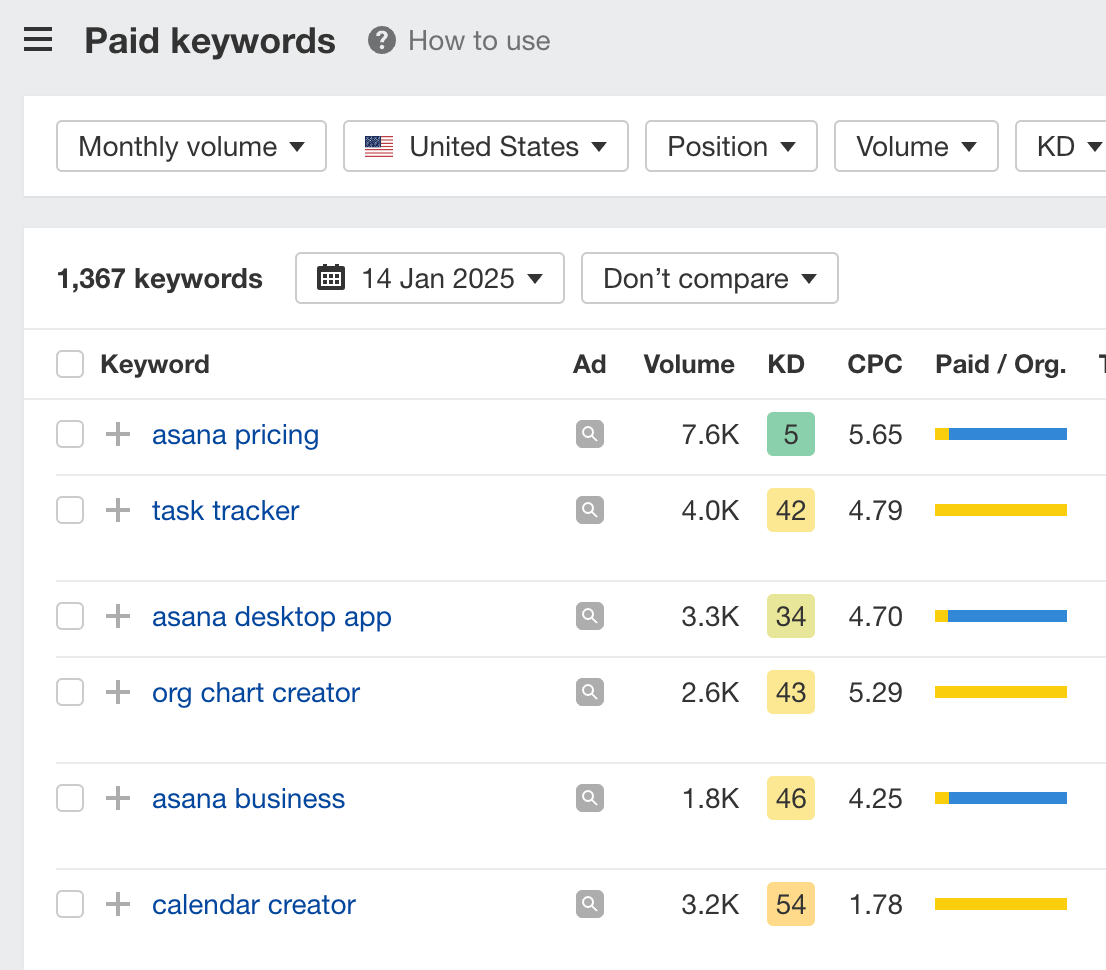Image resolution: width=1106 pixels, height=970 pixels.
Task: Add org chart creator using its plus icon
Action: (x=117, y=692)
